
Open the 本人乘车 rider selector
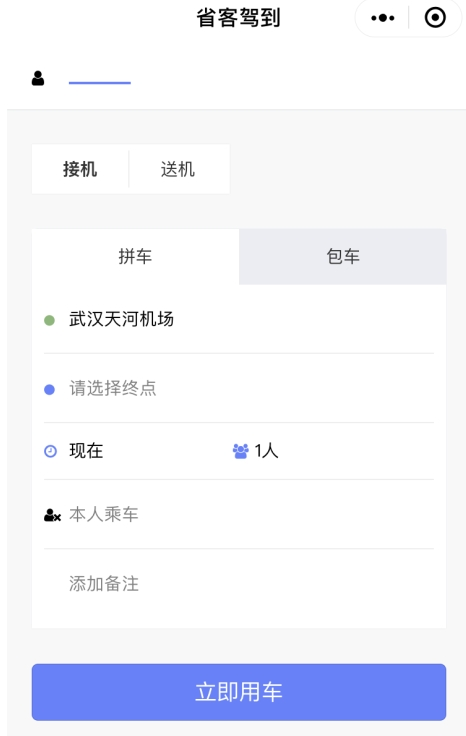[239, 514]
